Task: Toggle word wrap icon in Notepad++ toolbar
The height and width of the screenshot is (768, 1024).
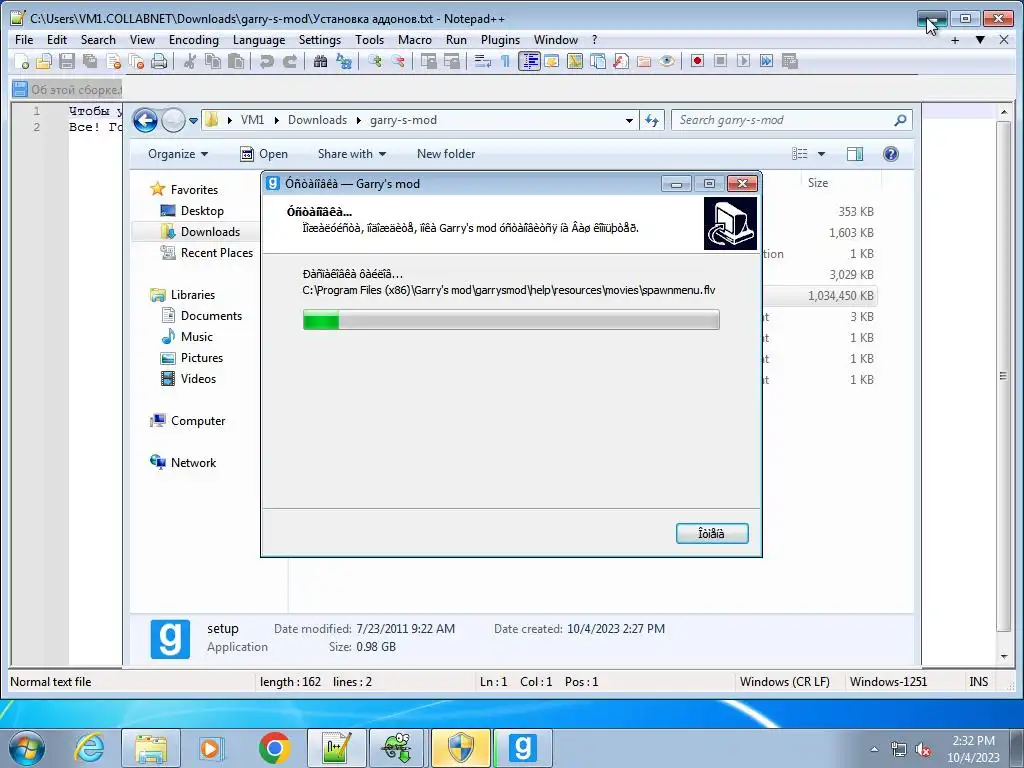Action: (x=483, y=61)
